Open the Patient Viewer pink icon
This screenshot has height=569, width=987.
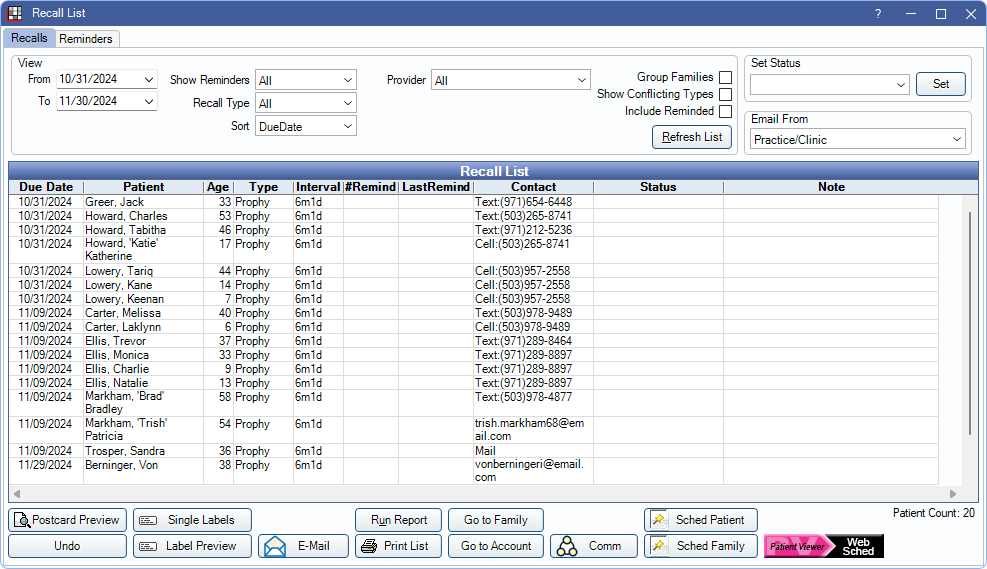click(x=797, y=546)
